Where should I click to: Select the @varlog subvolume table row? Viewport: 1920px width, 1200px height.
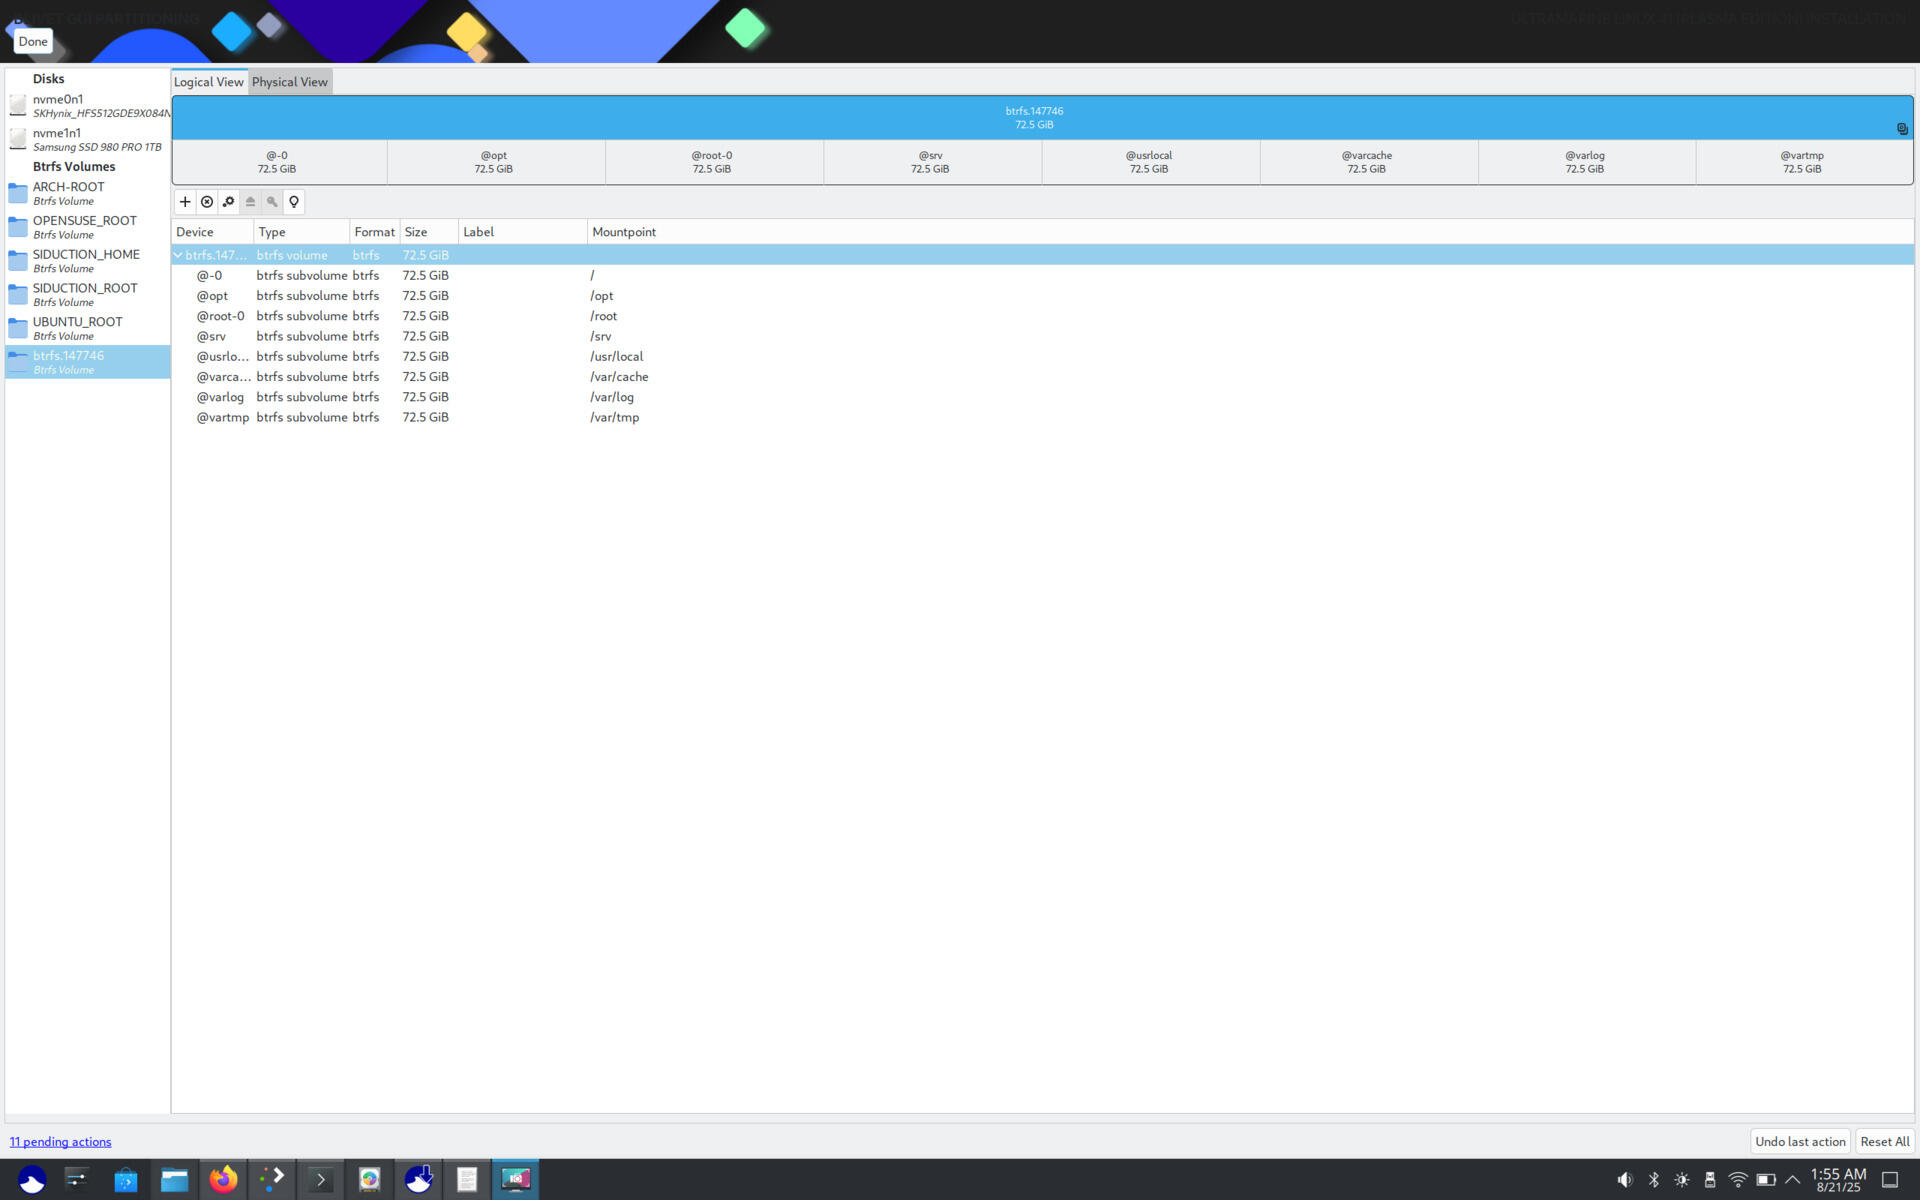[x=1042, y=397]
